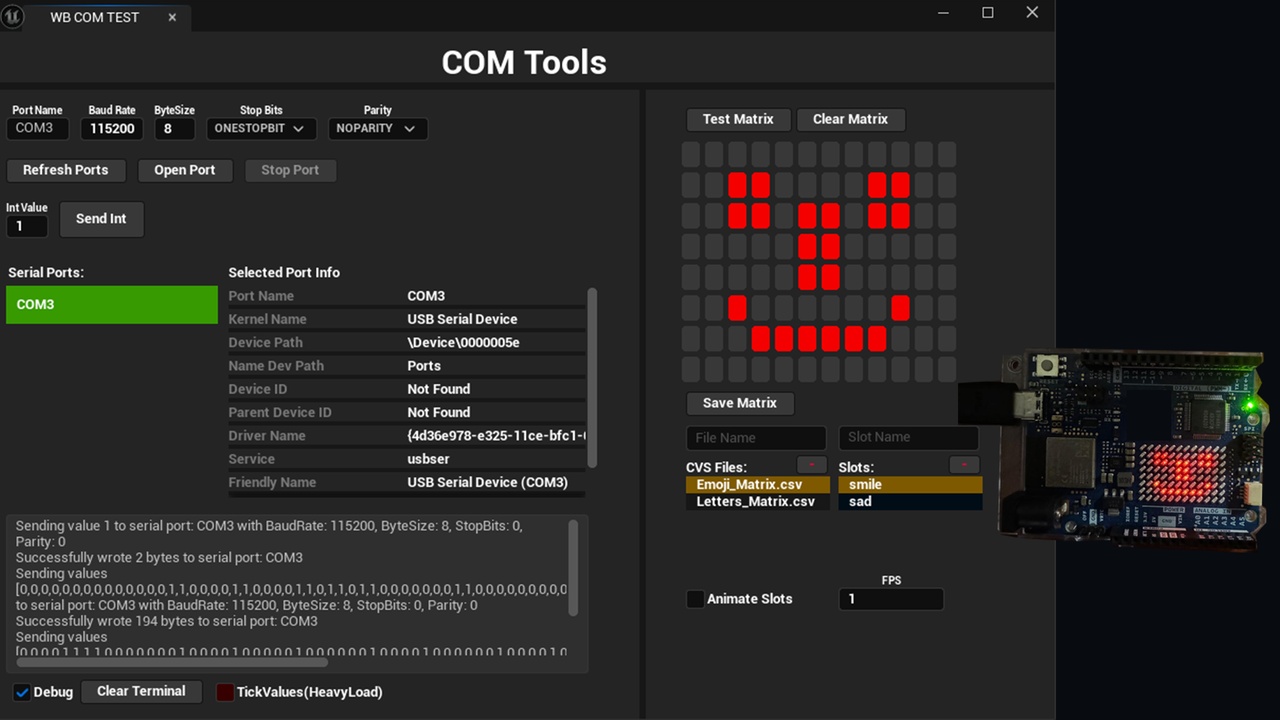Viewport: 1280px width, 720px height.
Task: Toggle the top-right corner matrix cell
Action: [x=946, y=154]
